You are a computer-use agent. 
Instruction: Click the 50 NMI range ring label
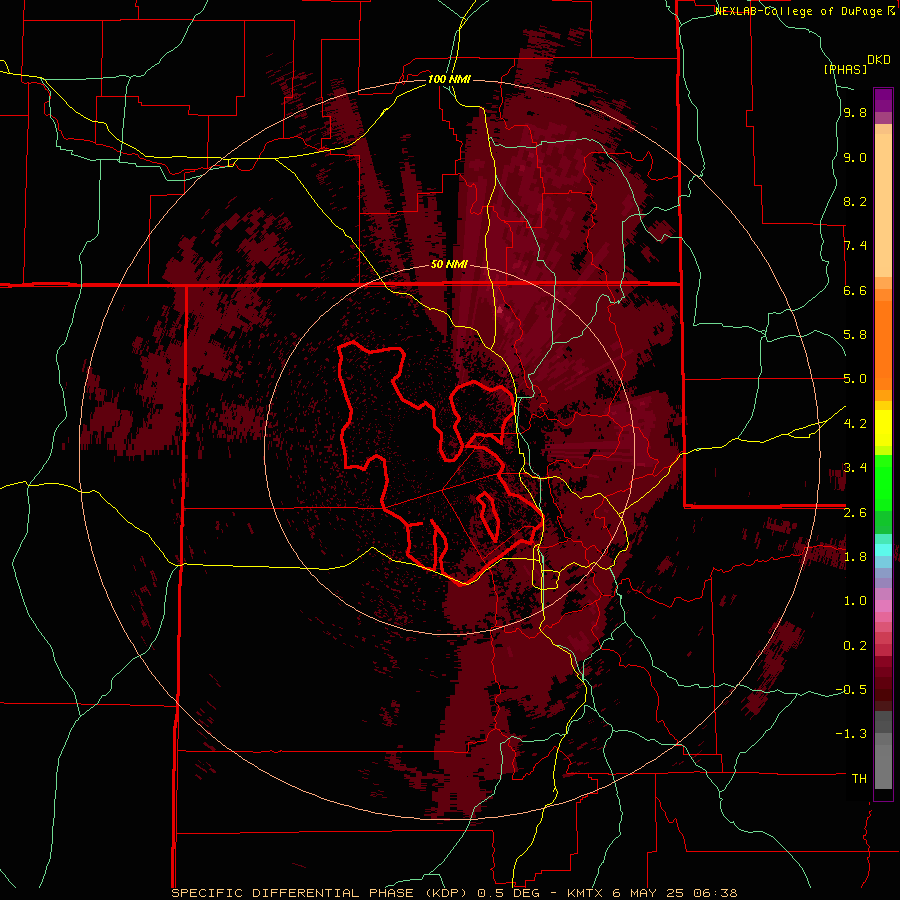(x=449, y=265)
